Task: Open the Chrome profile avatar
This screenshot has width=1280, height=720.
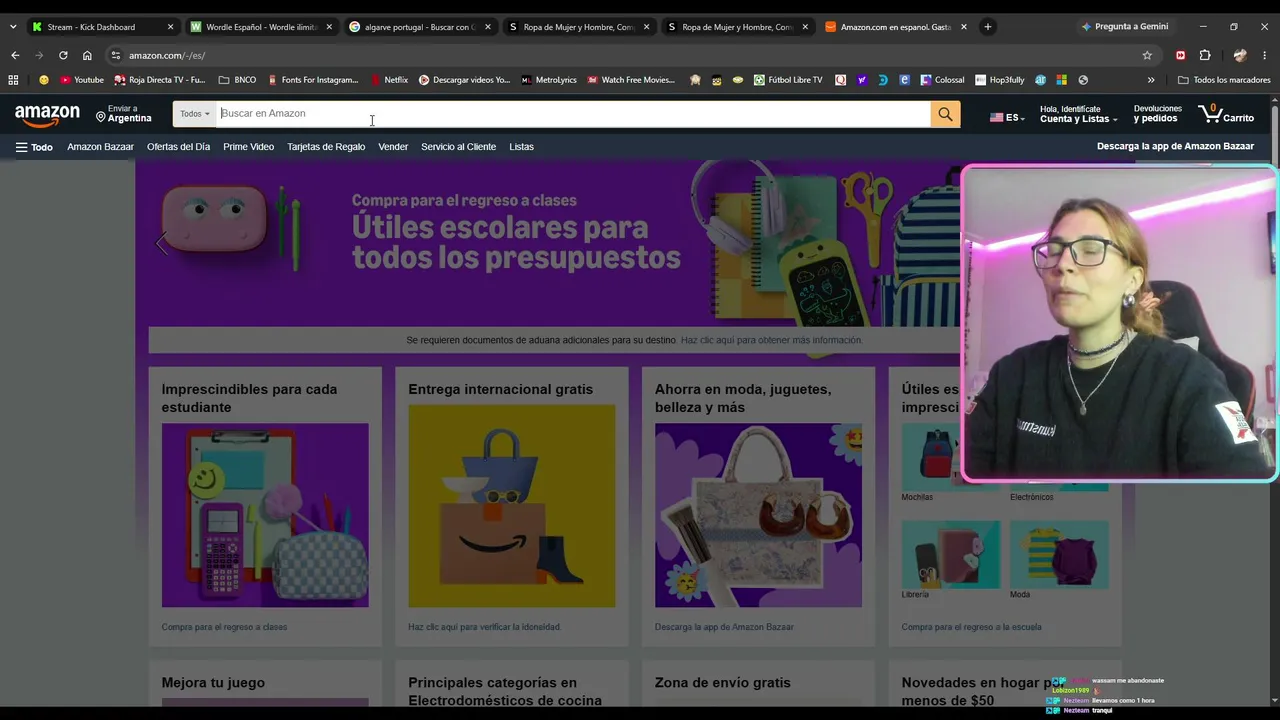Action: [1240, 55]
